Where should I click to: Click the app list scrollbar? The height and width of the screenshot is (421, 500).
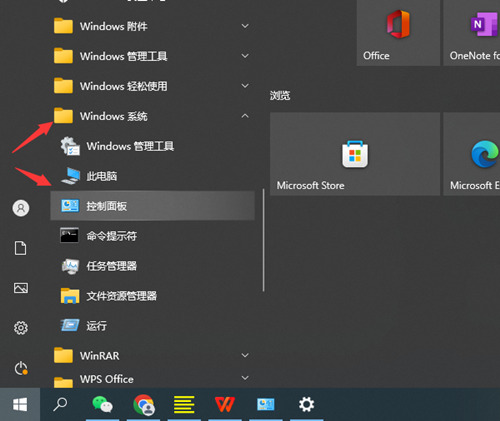click(x=263, y=240)
